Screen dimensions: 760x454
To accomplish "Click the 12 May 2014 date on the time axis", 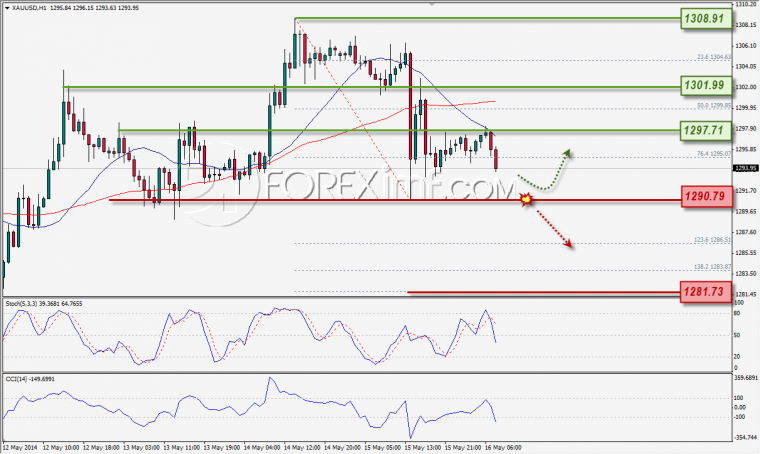I will pyautogui.click(x=20, y=447).
